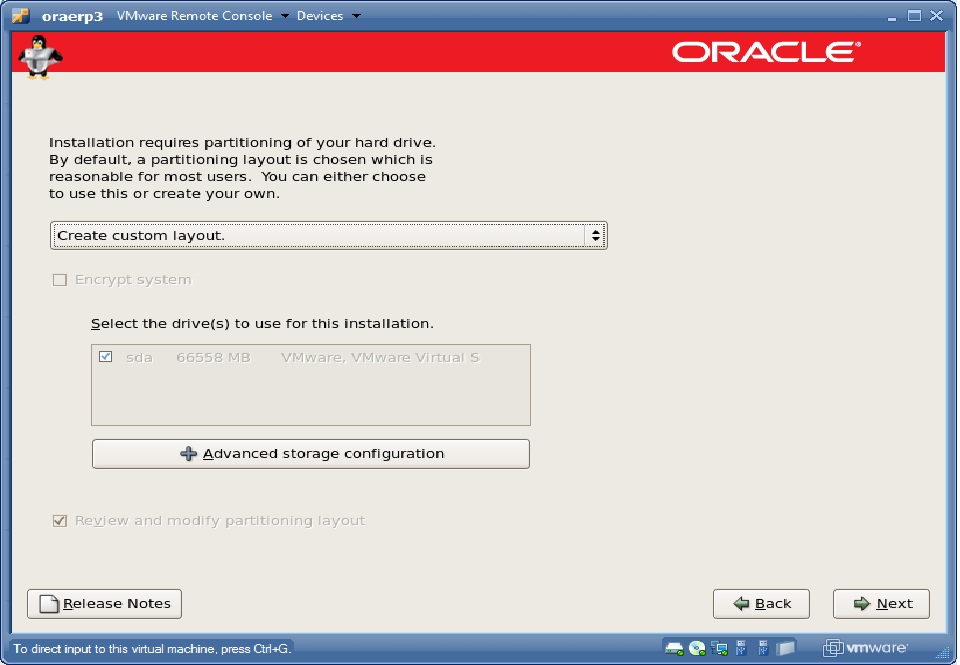Screen dimensions: 960x665
Task: Click the network adapter icon in status bar
Action: (x=718, y=648)
